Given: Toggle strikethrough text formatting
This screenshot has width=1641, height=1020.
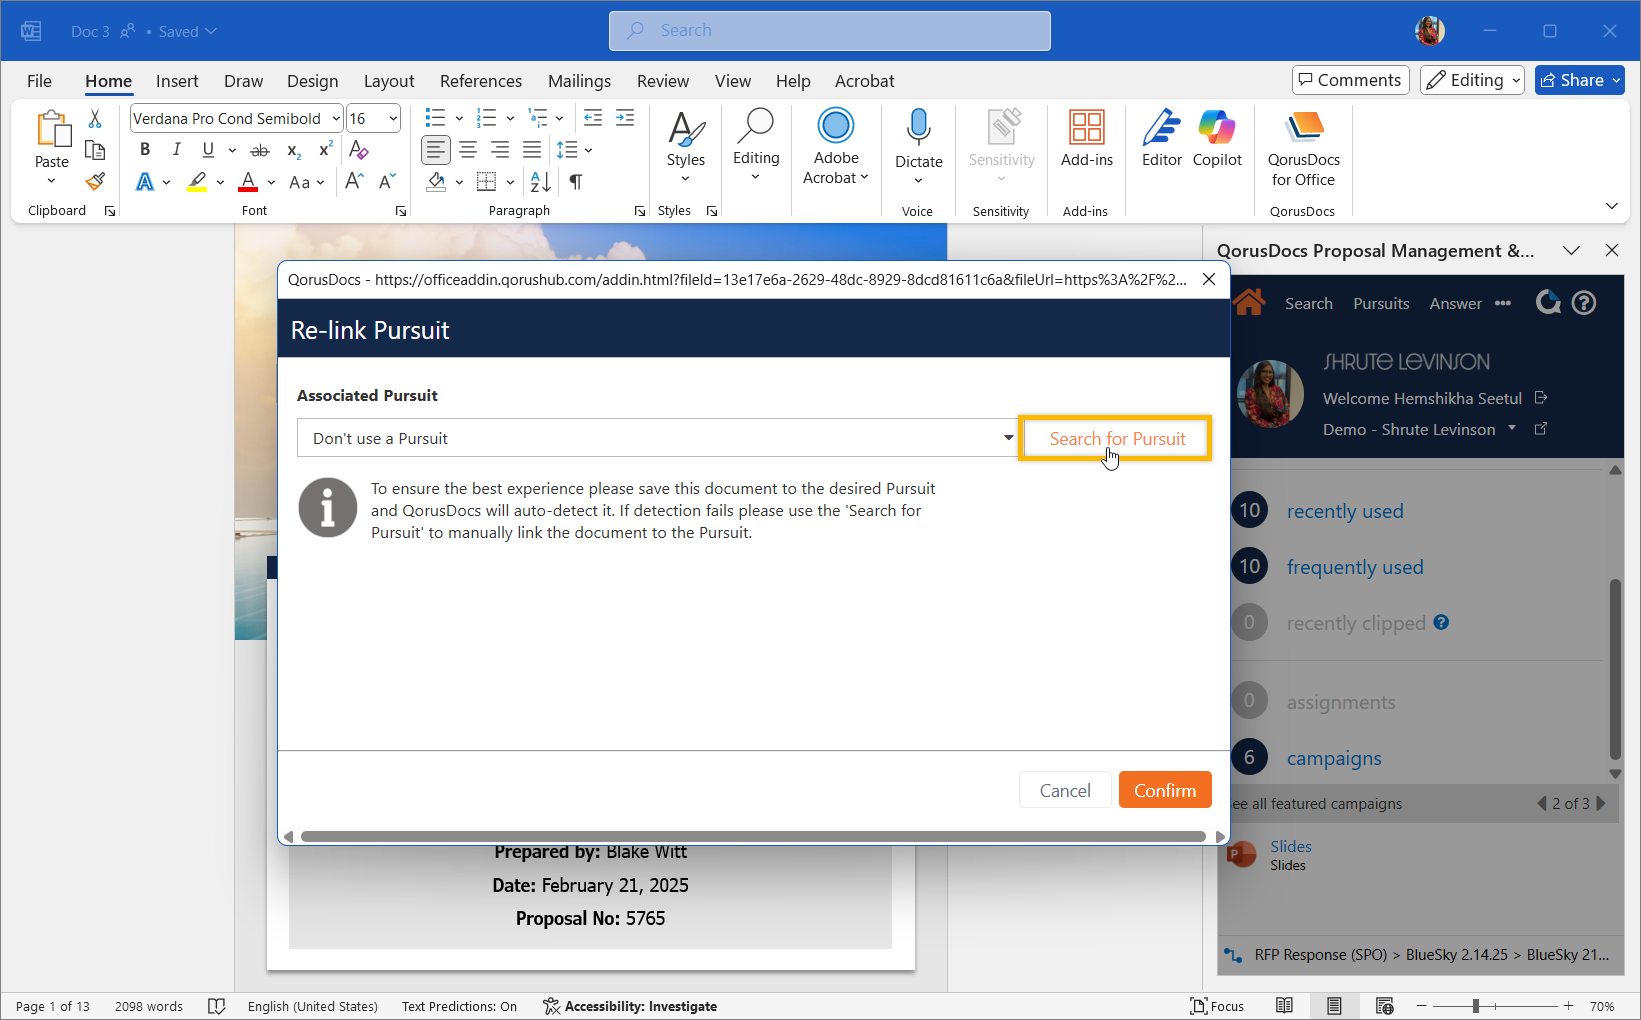Looking at the screenshot, I should pyautogui.click(x=259, y=150).
